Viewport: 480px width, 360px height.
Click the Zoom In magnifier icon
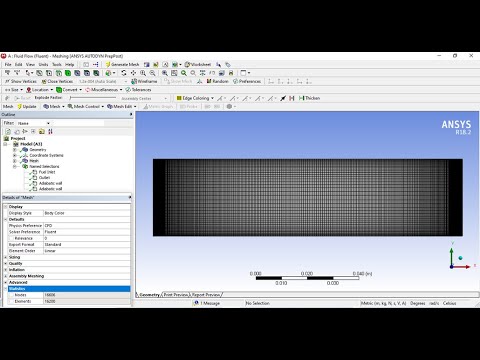(x=143, y=73)
